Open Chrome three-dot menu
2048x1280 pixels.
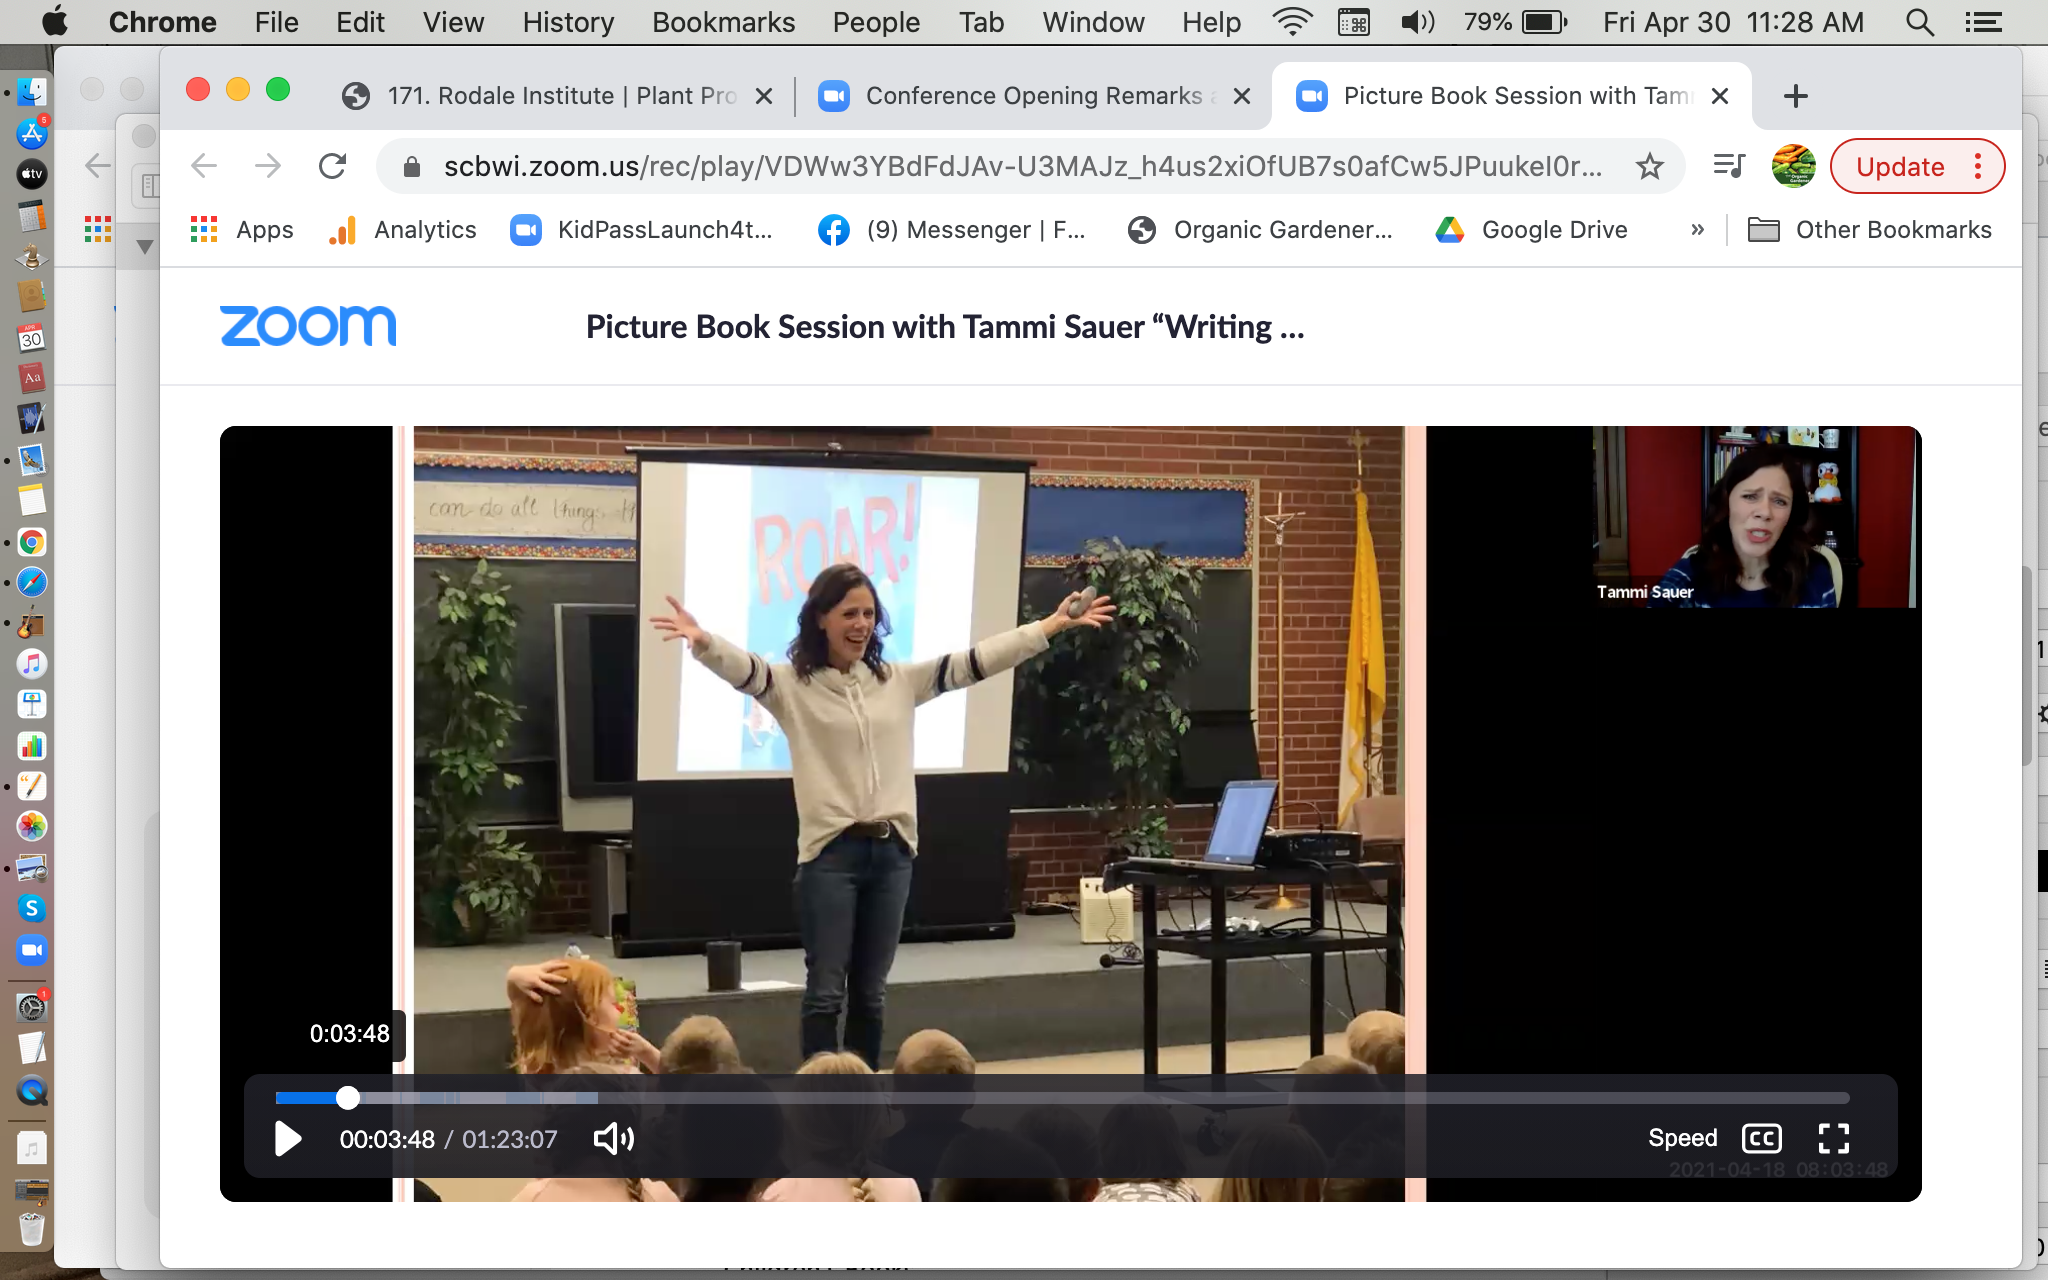click(x=1978, y=166)
